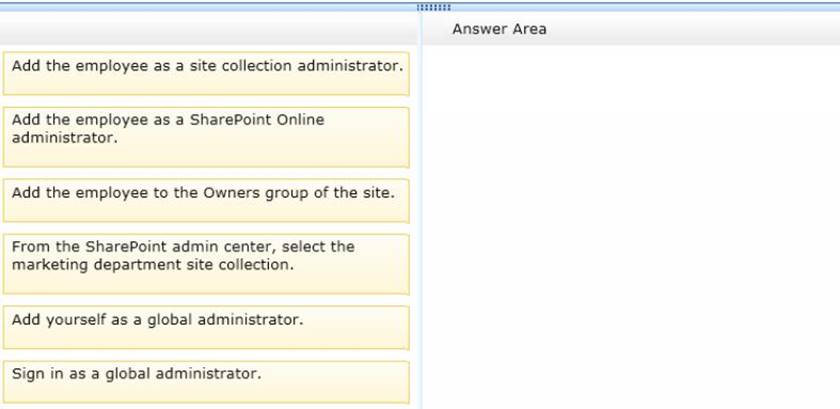
Task: Click the blank header strip above the actions
Action: pyautogui.click(x=206, y=28)
